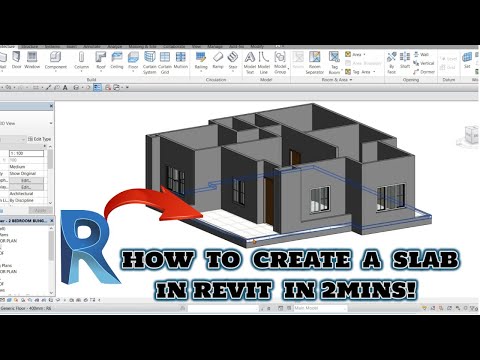This screenshot has height=360, width=480.
Task: Select the Railing tool
Action: (x=201, y=61)
